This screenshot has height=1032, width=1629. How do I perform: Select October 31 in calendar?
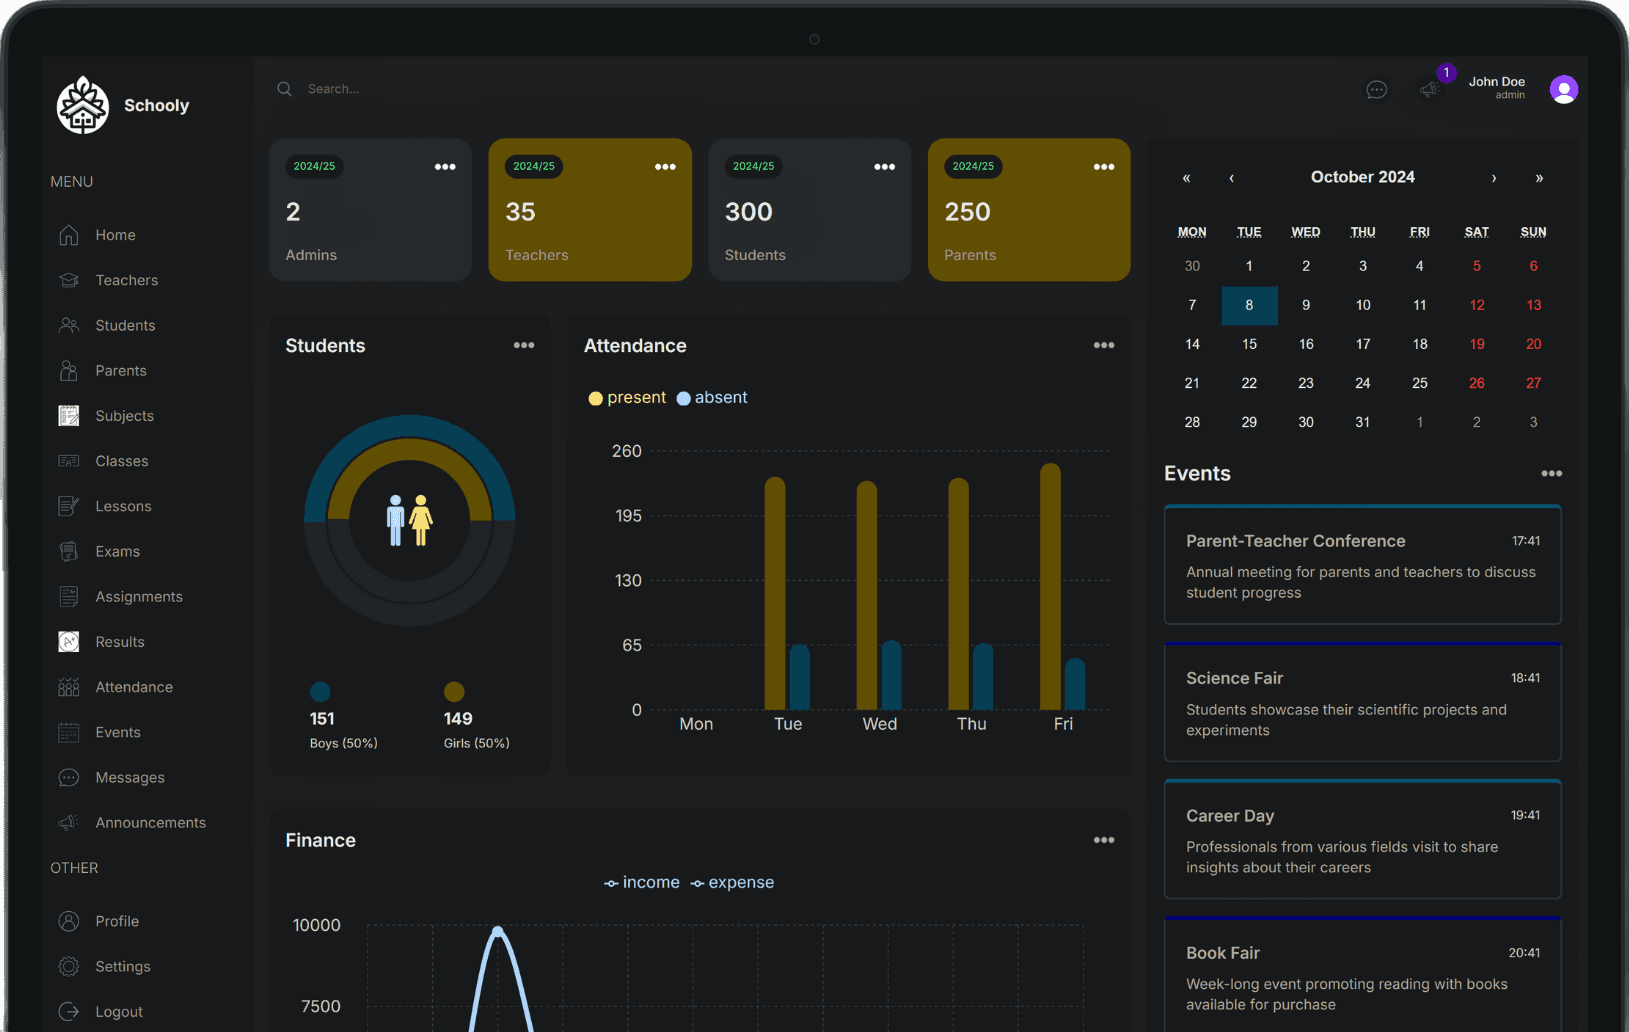(1363, 422)
